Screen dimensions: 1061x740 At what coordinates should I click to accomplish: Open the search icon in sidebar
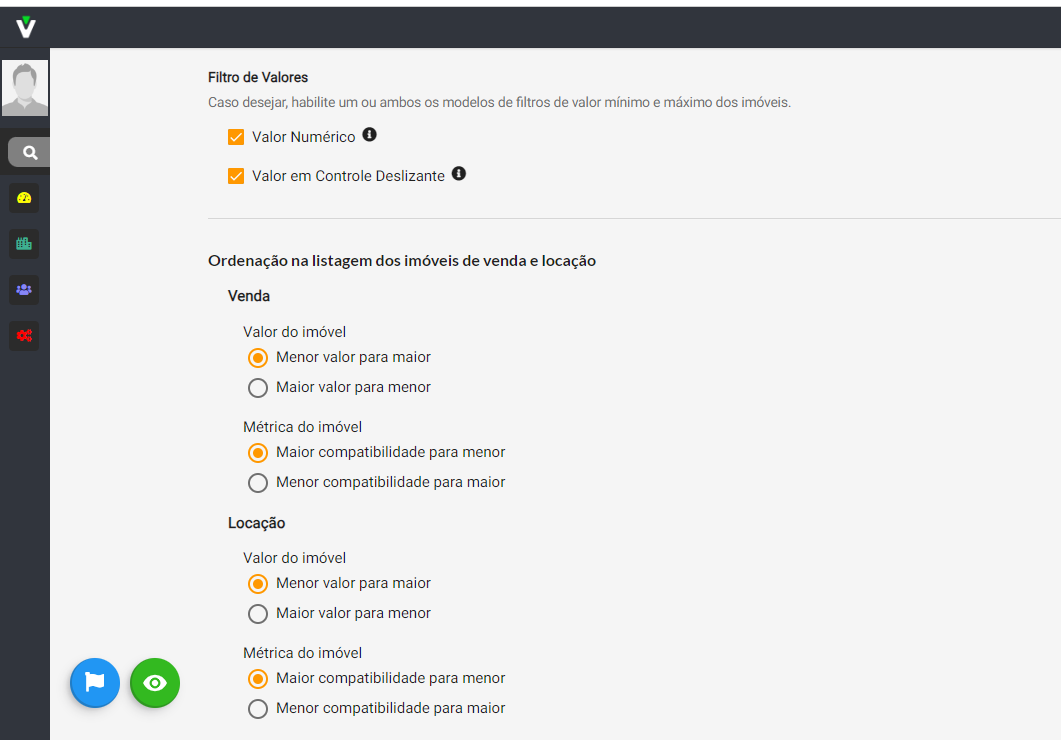[x=29, y=152]
